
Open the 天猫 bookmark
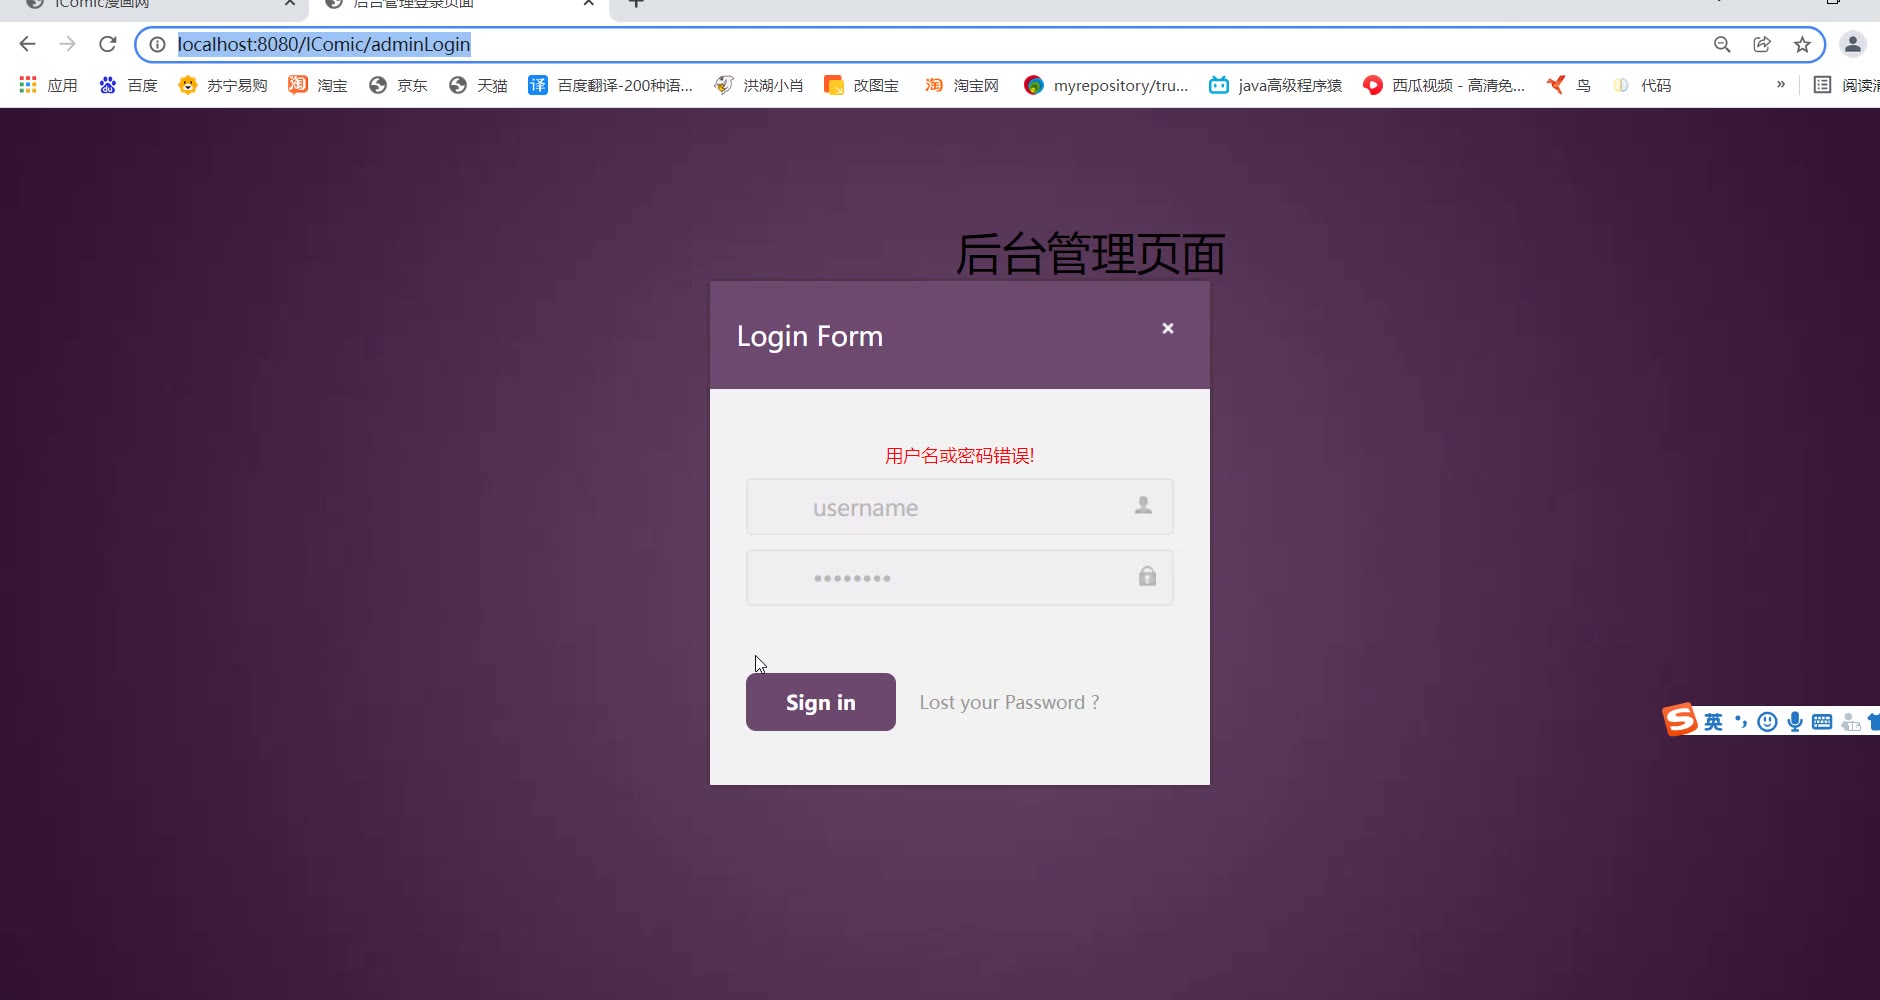[x=478, y=85]
